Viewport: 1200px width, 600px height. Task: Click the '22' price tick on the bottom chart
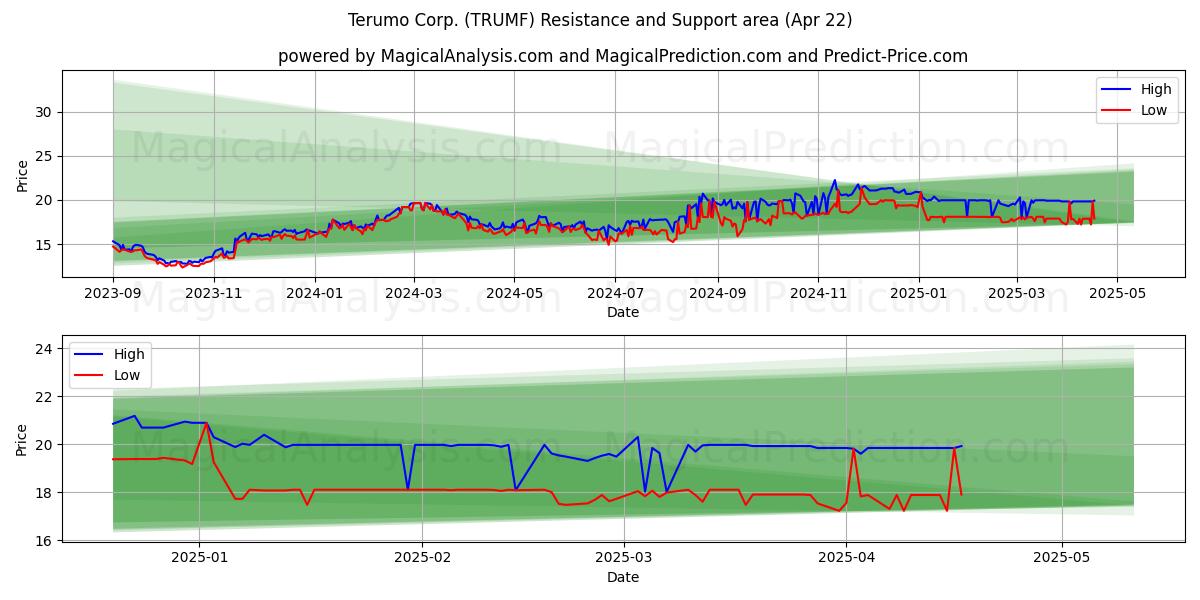coord(45,397)
